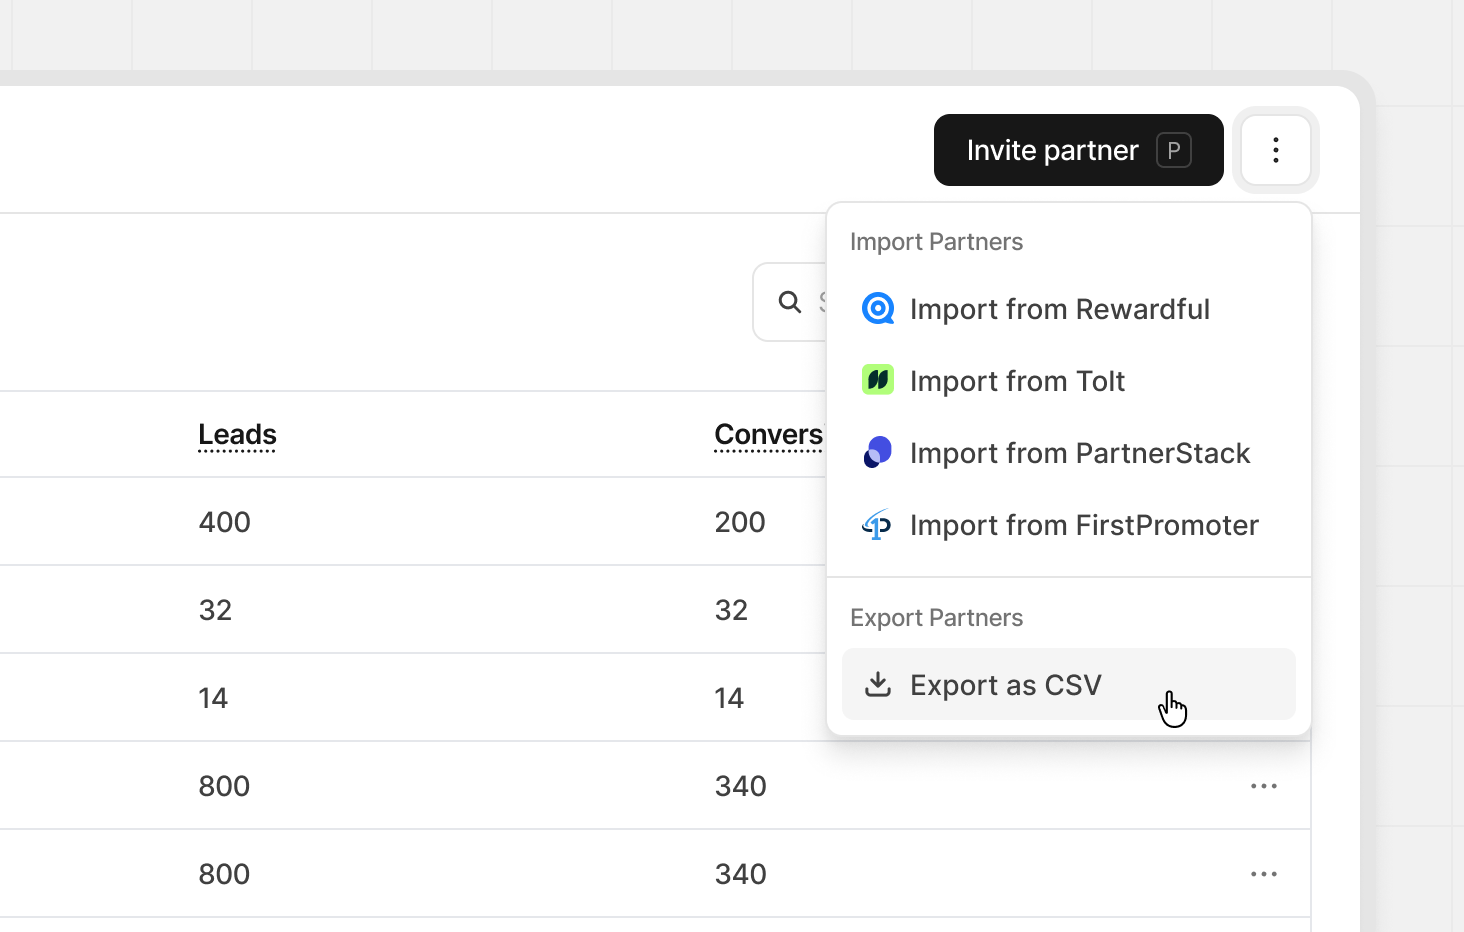Click the FirstPromoter logo icon
Viewport: 1464px width, 932px height.
(x=877, y=524)
